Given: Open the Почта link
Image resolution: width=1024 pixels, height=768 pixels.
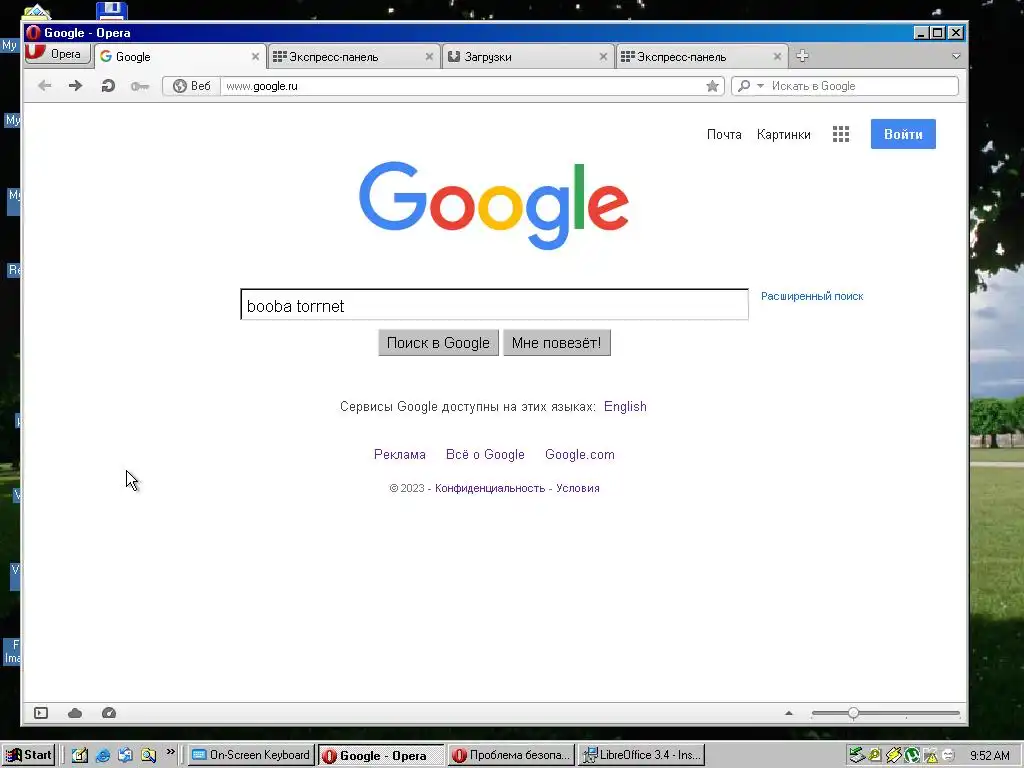Looking at the screenshot, I should click(724, 135).
